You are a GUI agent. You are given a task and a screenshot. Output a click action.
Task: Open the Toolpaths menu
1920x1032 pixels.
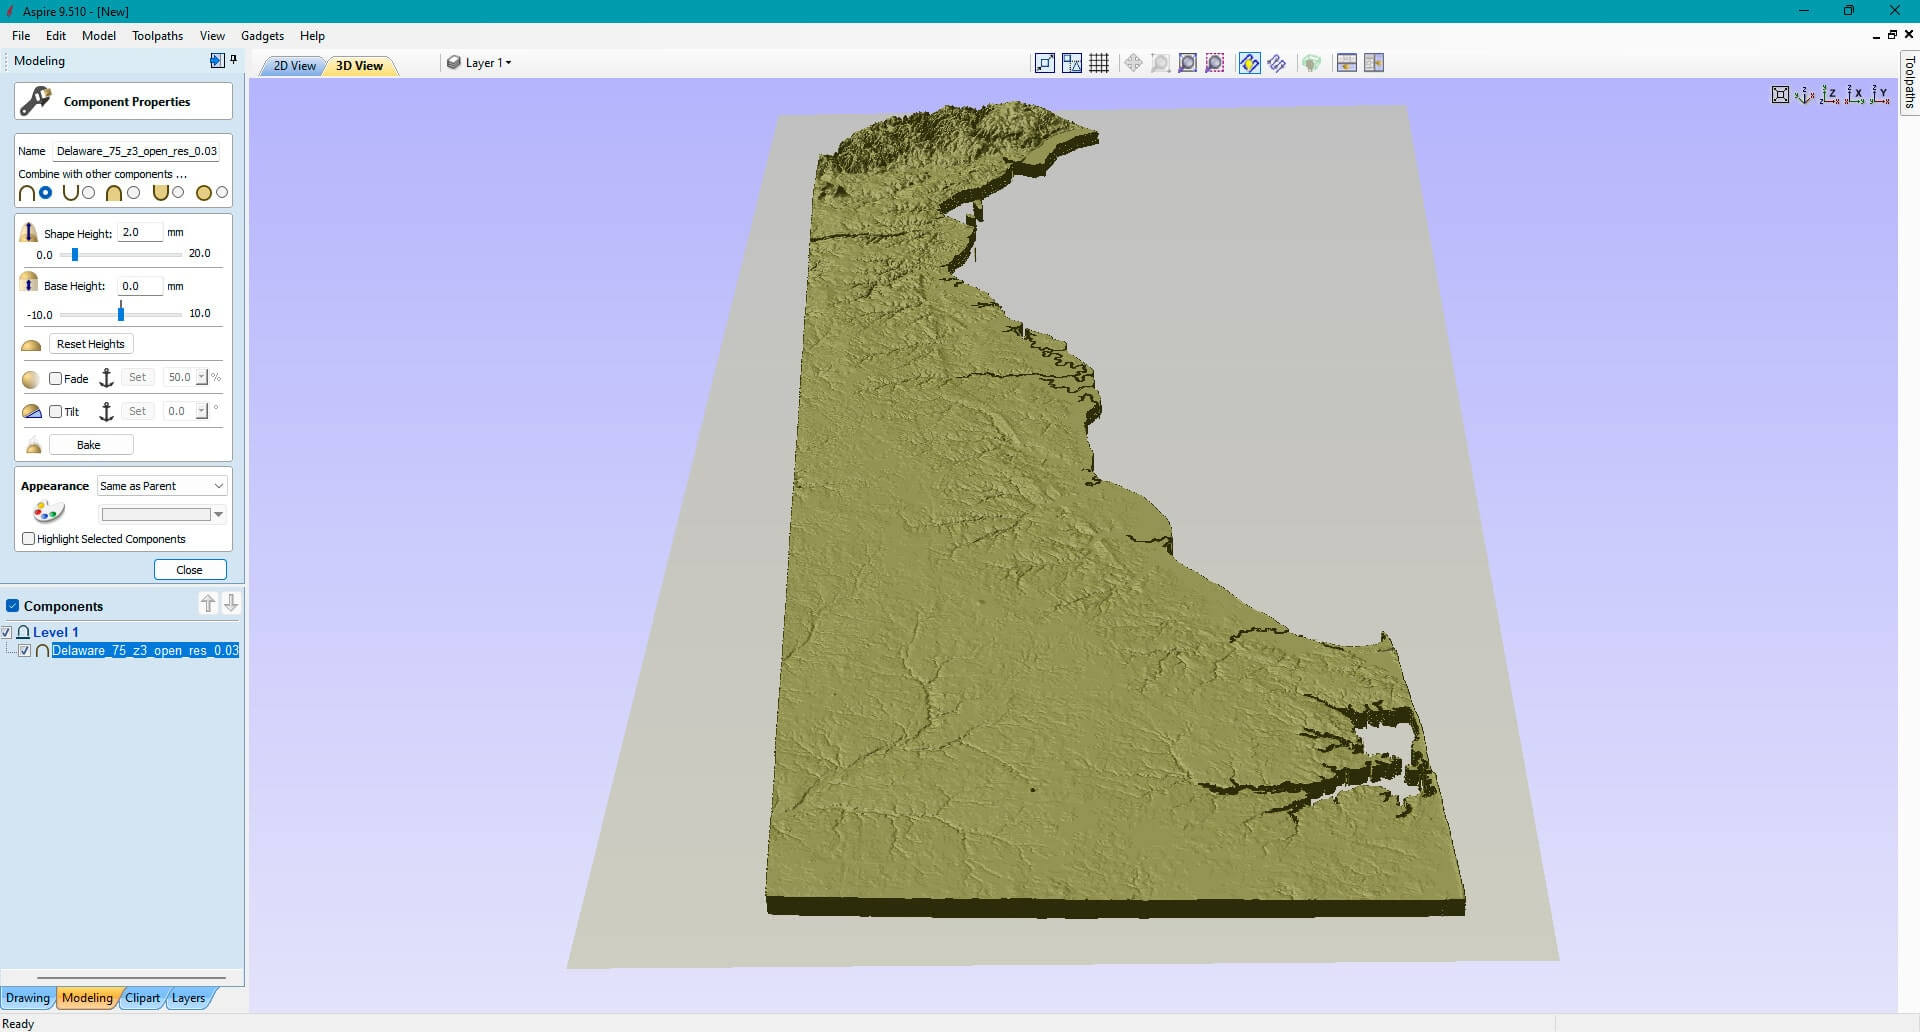(x=158, y=35)
